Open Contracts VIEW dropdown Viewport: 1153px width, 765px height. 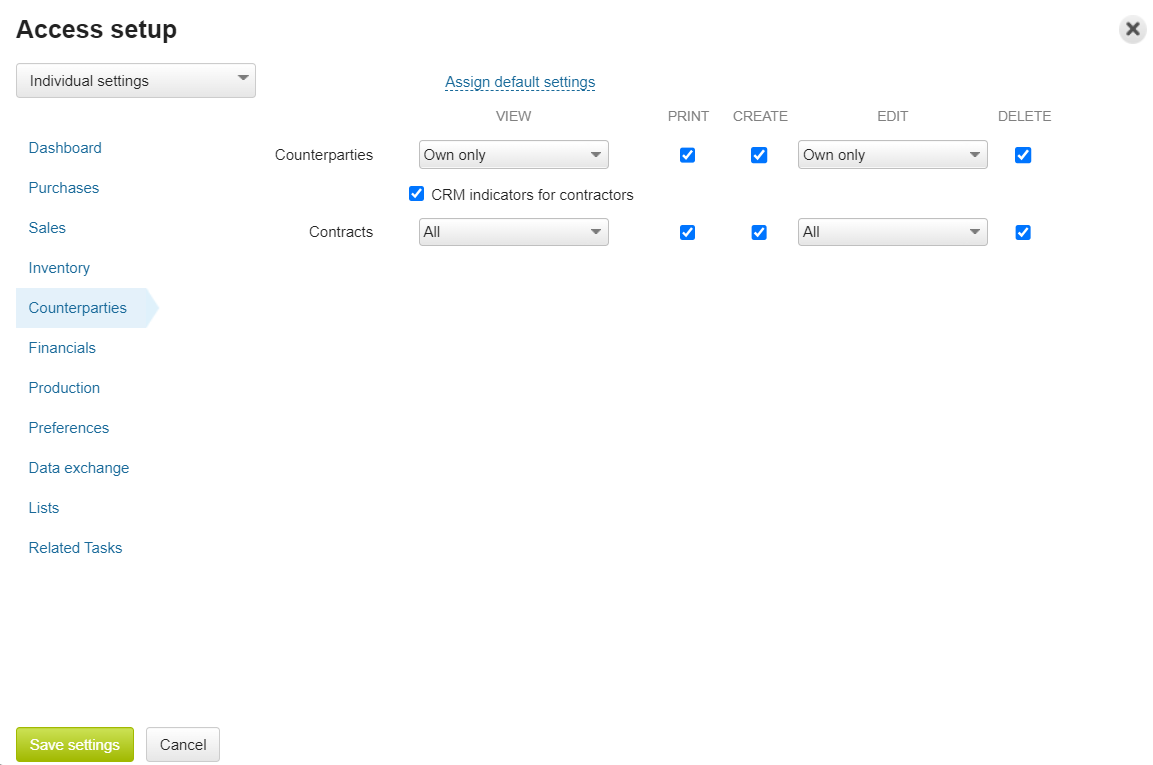click(513, 232)
